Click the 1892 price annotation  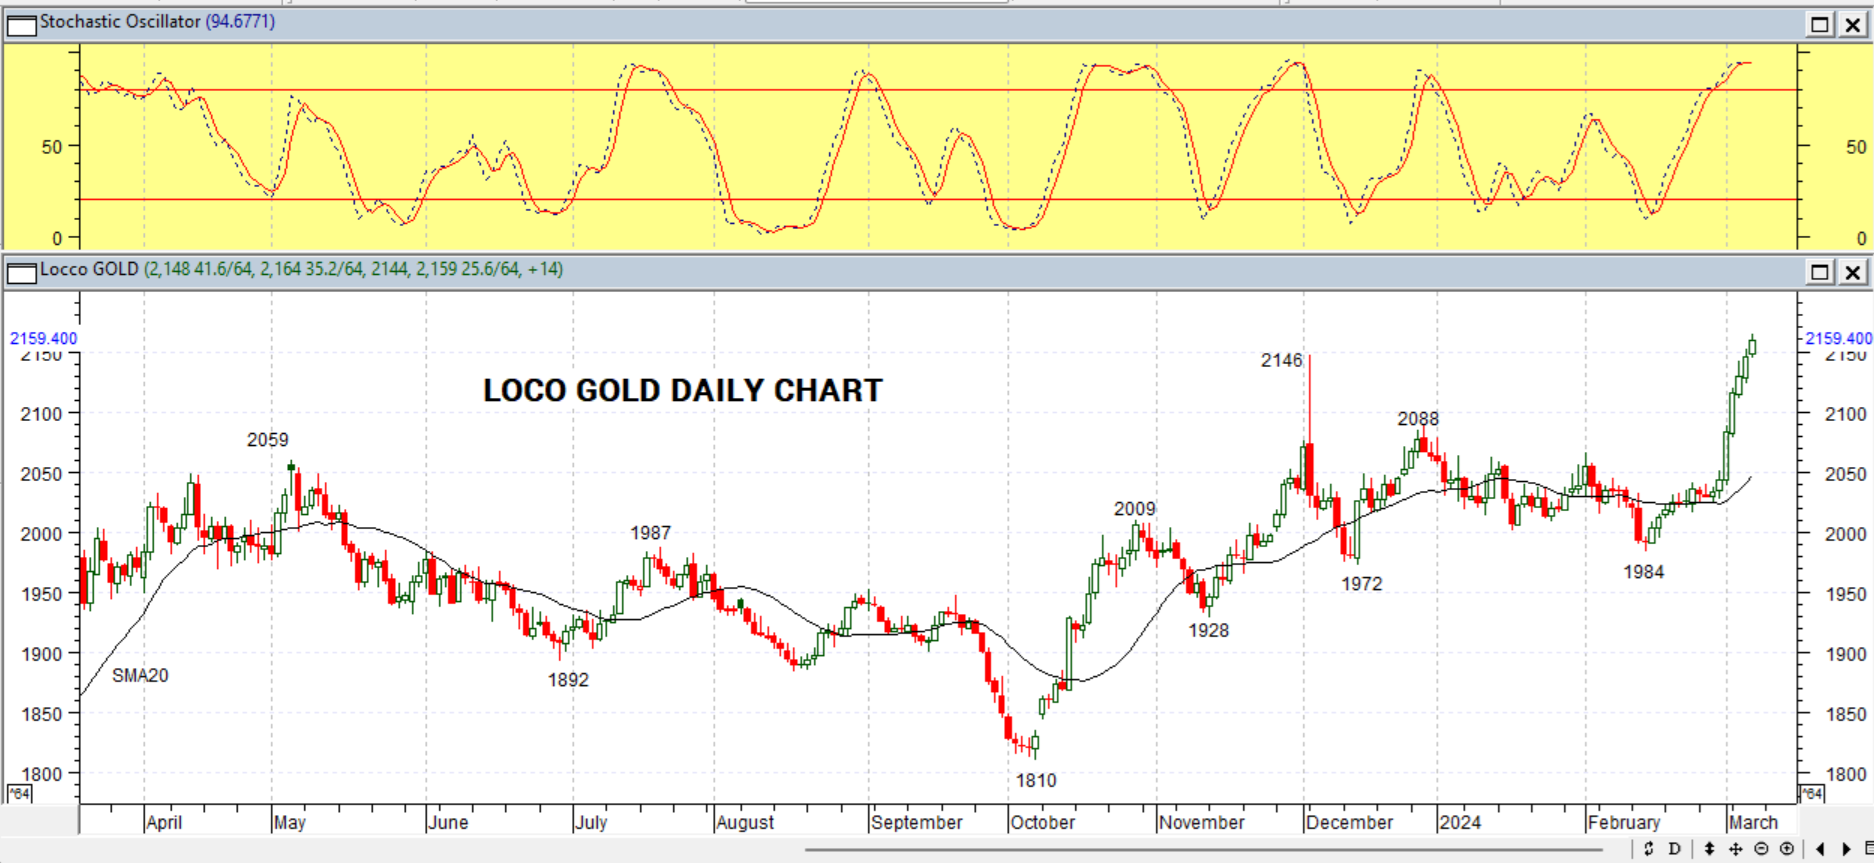coord(568,679)
